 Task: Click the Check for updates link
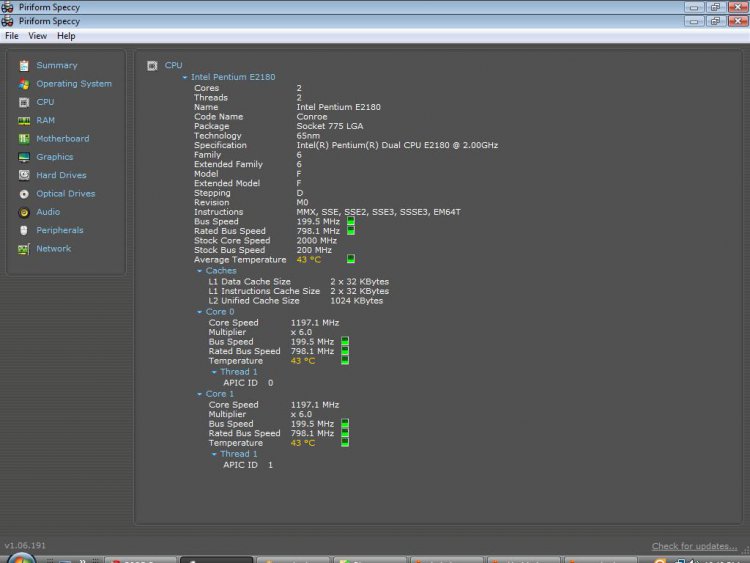(x=694, y=546)
